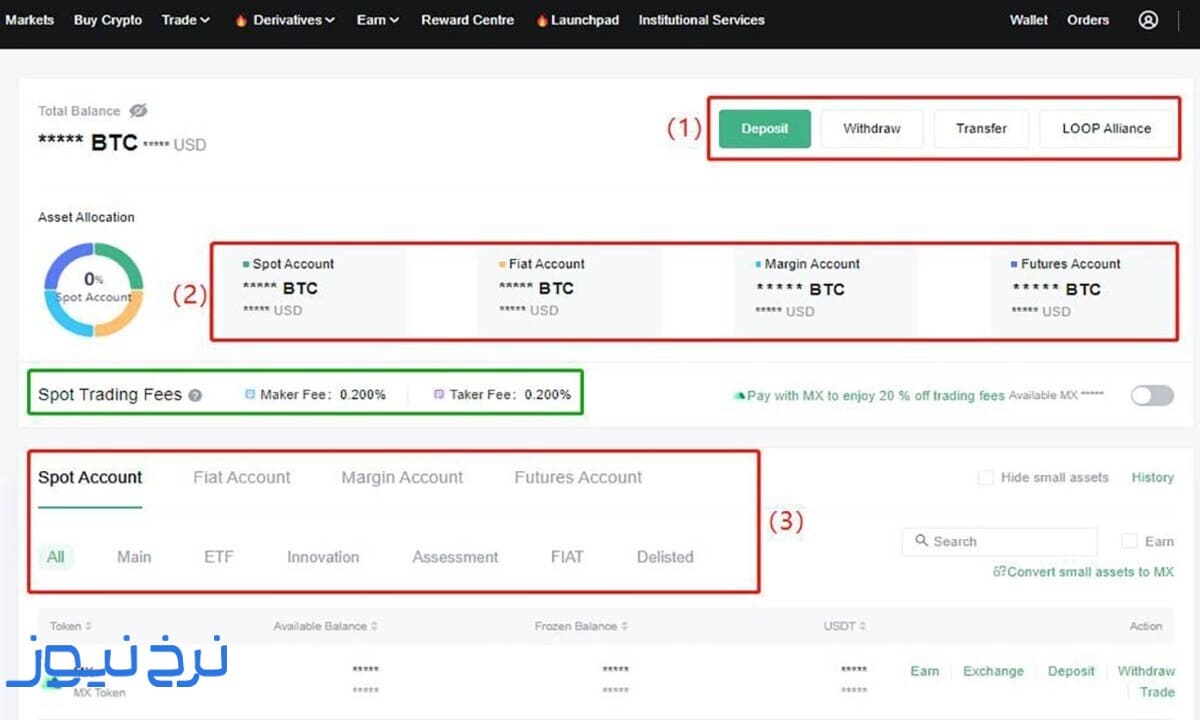Click the Asset Allocation donut chart

pos(93,290)
